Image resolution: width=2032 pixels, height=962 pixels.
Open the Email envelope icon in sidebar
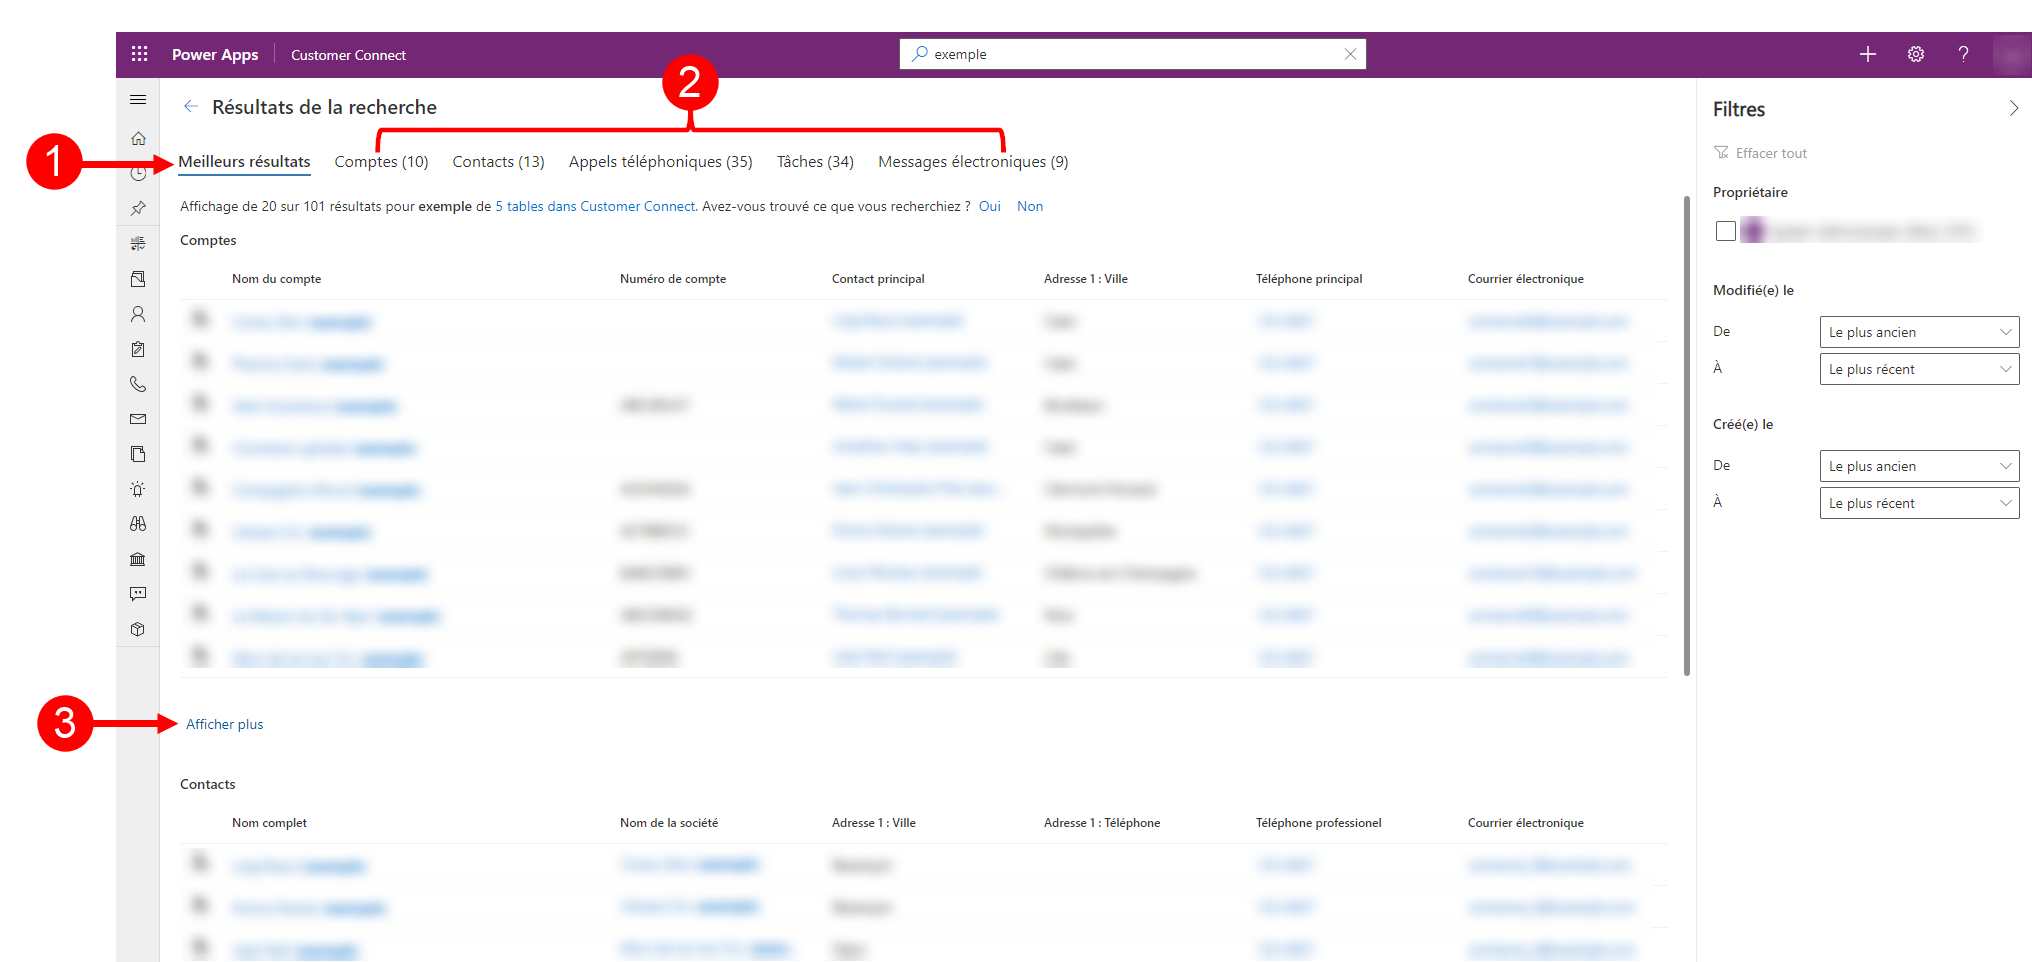point(138,419)
